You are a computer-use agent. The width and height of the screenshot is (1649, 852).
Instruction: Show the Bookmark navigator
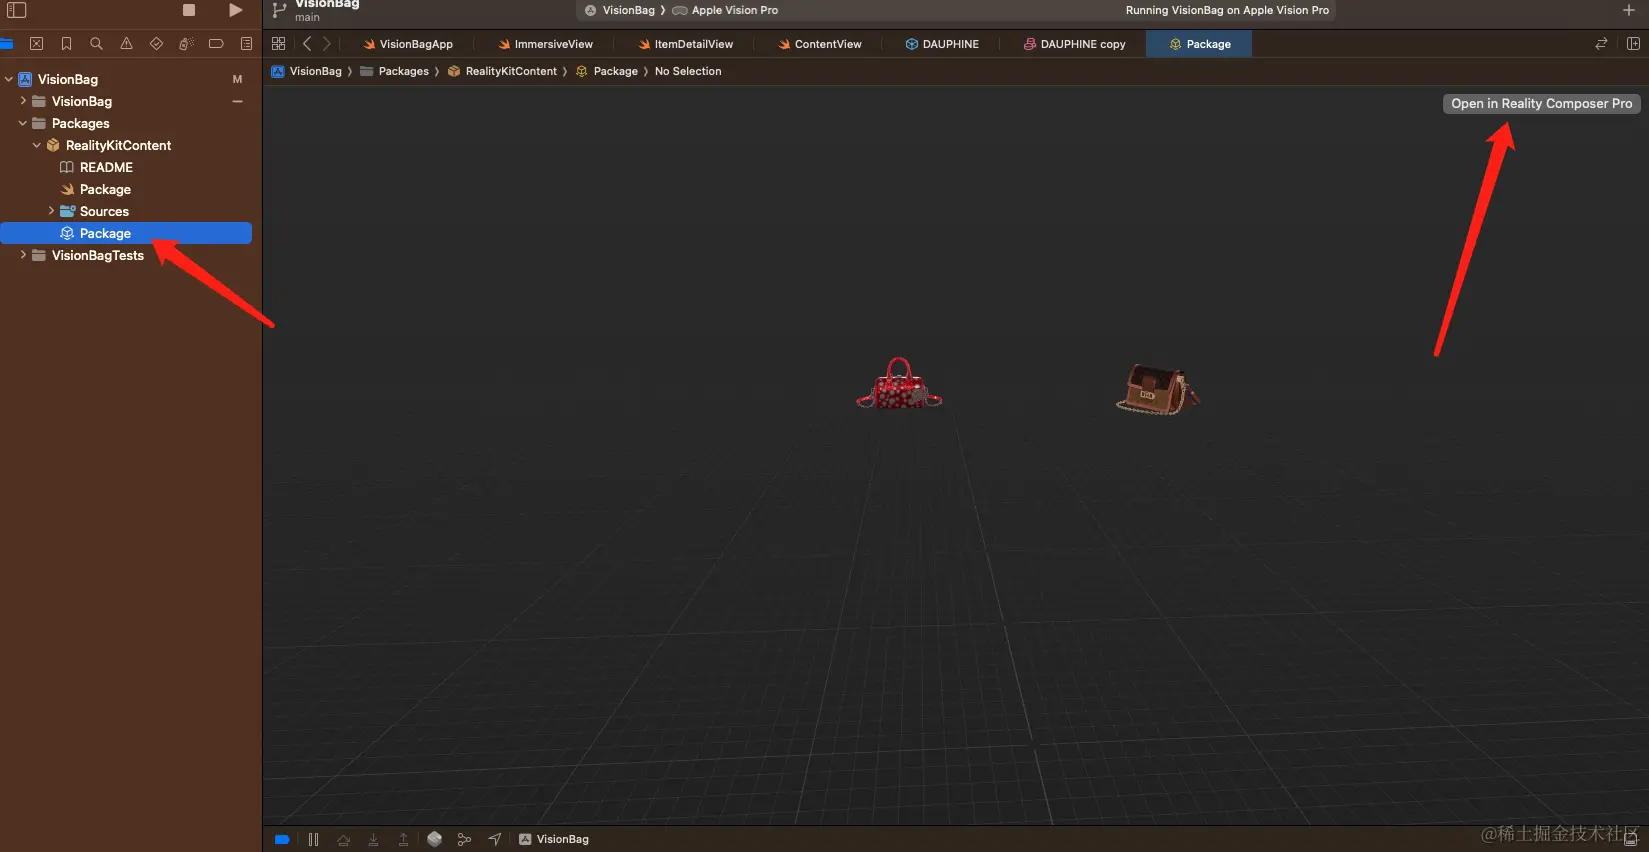pyautogui.click(x=66, y=44)
